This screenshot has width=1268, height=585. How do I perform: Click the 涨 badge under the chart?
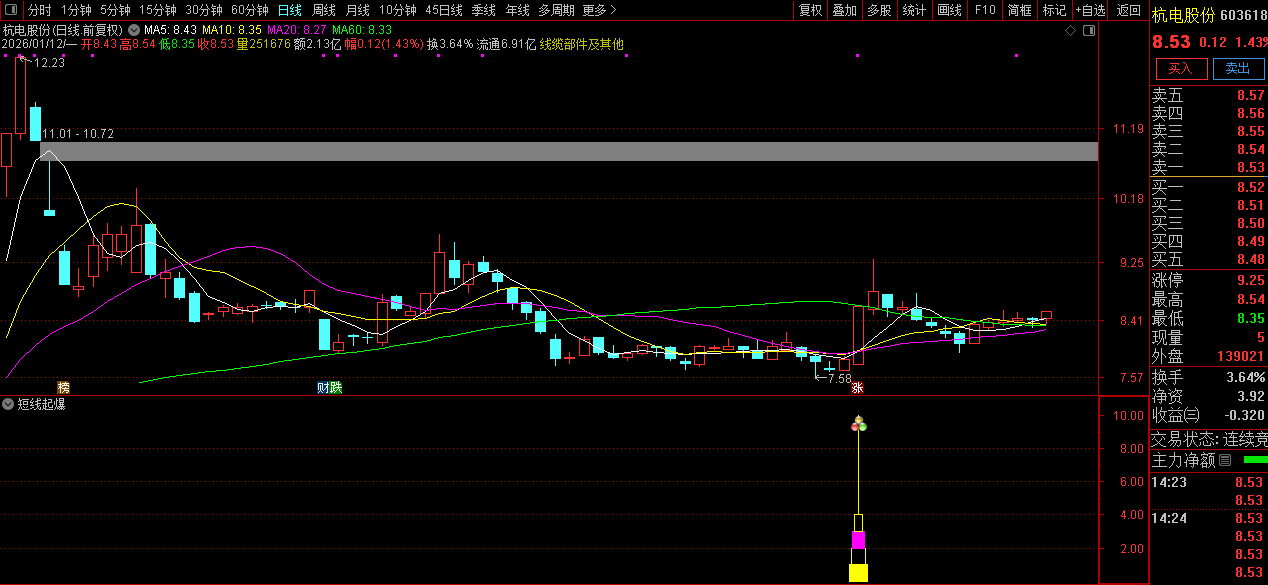coord(857,387)
